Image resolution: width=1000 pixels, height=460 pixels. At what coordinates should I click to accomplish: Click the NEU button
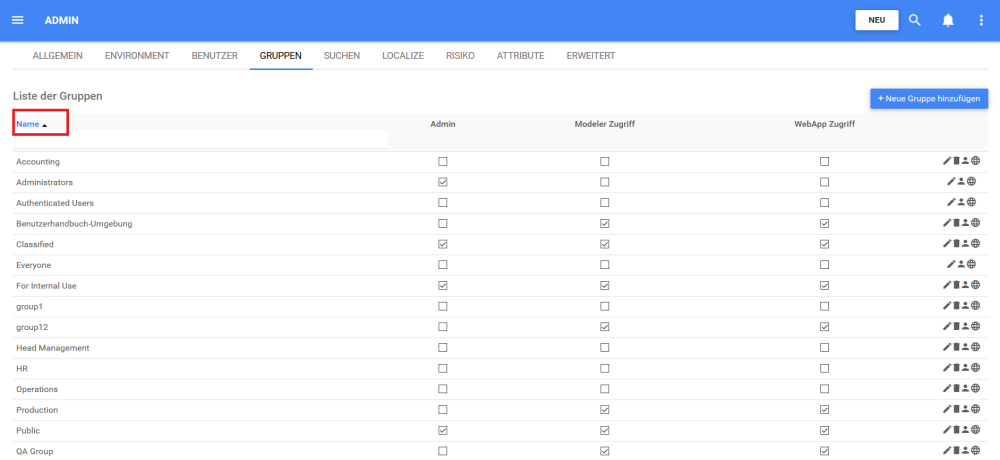(x=876, y=20)
